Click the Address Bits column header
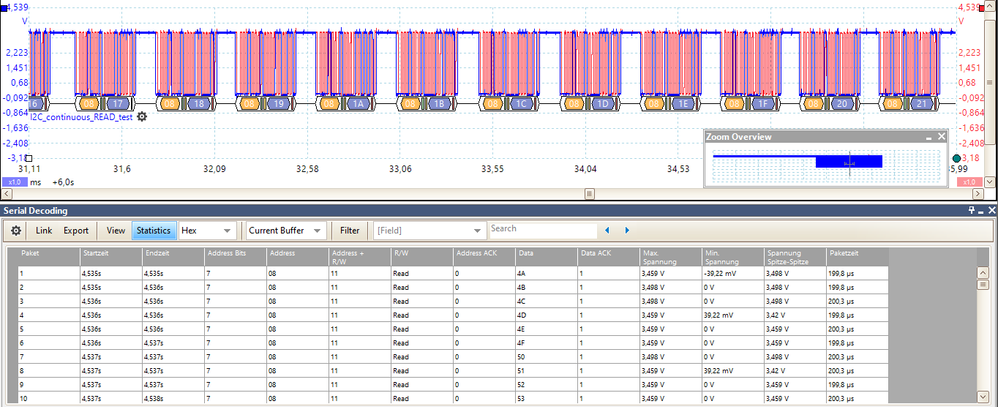Screen dimensions: 998x407 [x=236, y=257]
